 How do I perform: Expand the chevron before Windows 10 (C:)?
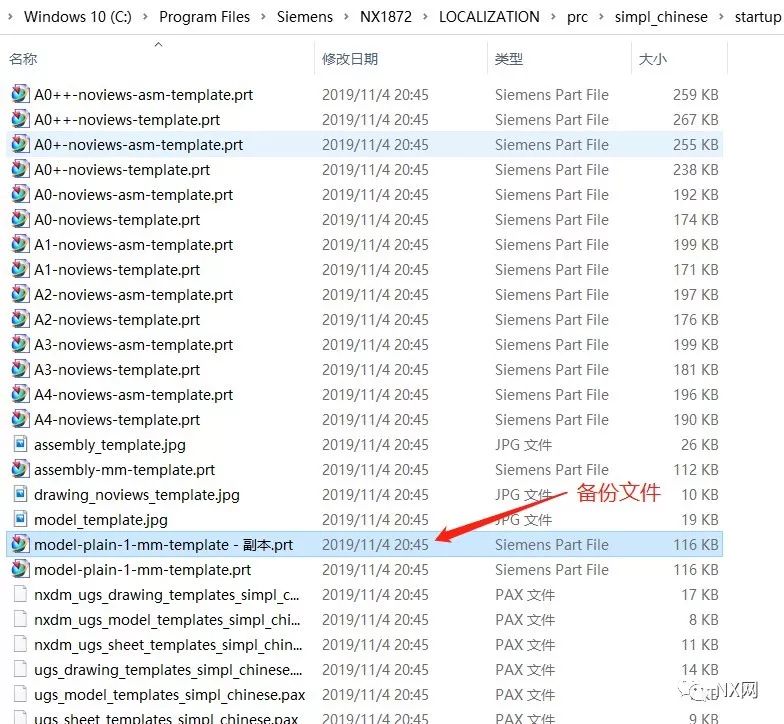11,16
